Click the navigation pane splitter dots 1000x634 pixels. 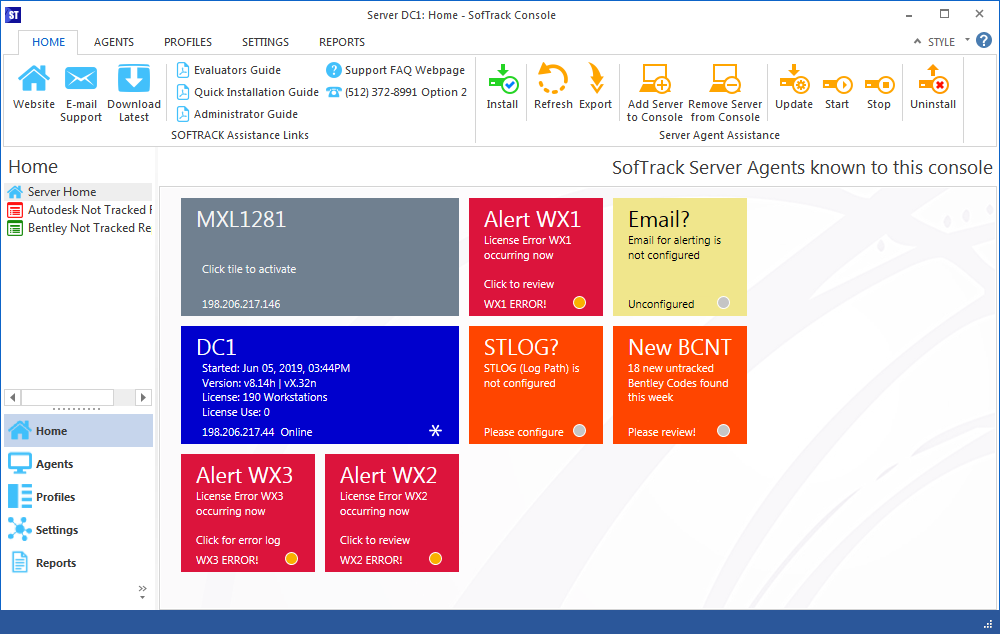pos(77,409)
